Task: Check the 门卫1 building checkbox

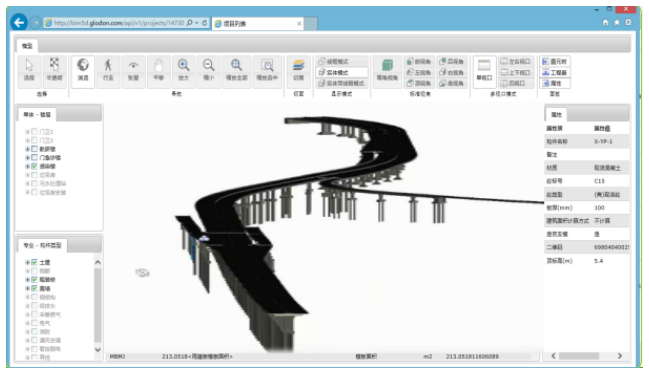Action: coord(35,132)
